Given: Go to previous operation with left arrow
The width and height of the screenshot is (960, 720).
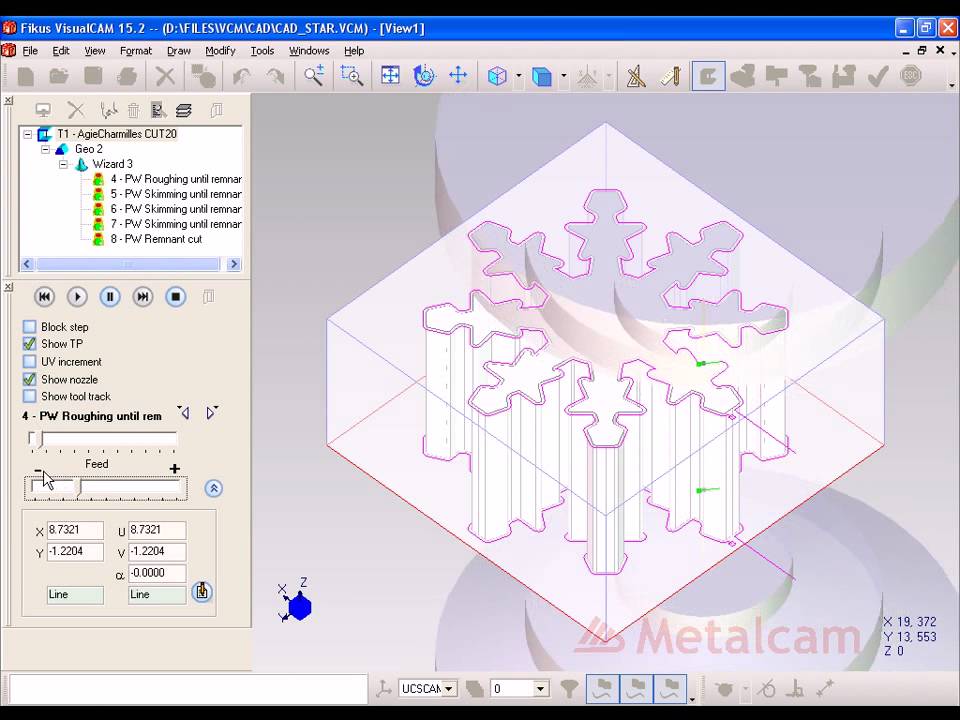Looking at the screenshot, I should click(x=184, y=413).
